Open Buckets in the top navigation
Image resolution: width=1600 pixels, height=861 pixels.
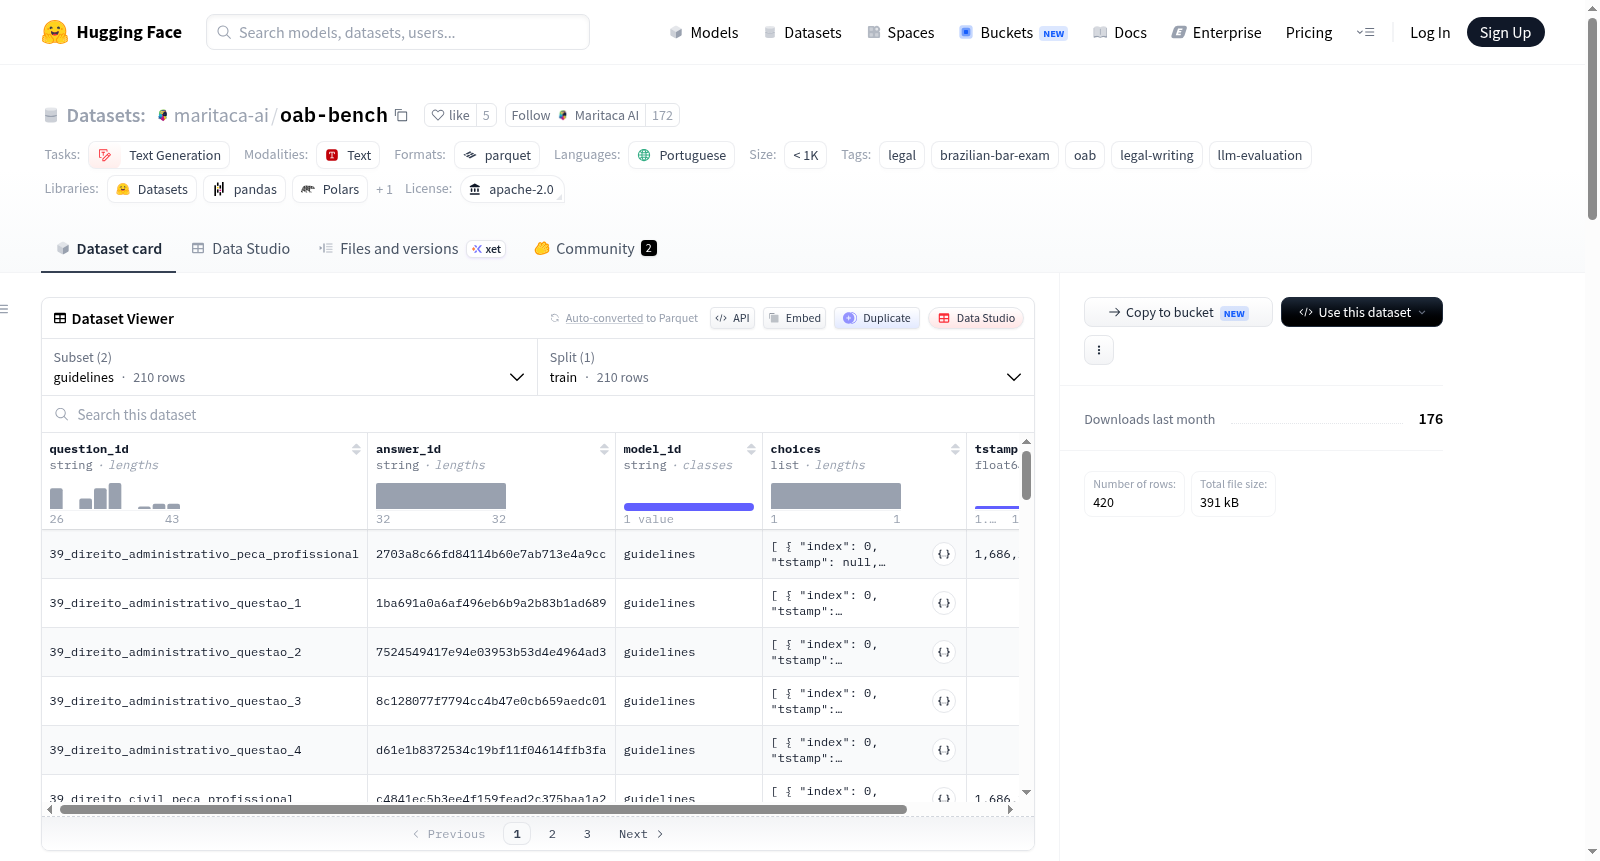(1013, 32)
